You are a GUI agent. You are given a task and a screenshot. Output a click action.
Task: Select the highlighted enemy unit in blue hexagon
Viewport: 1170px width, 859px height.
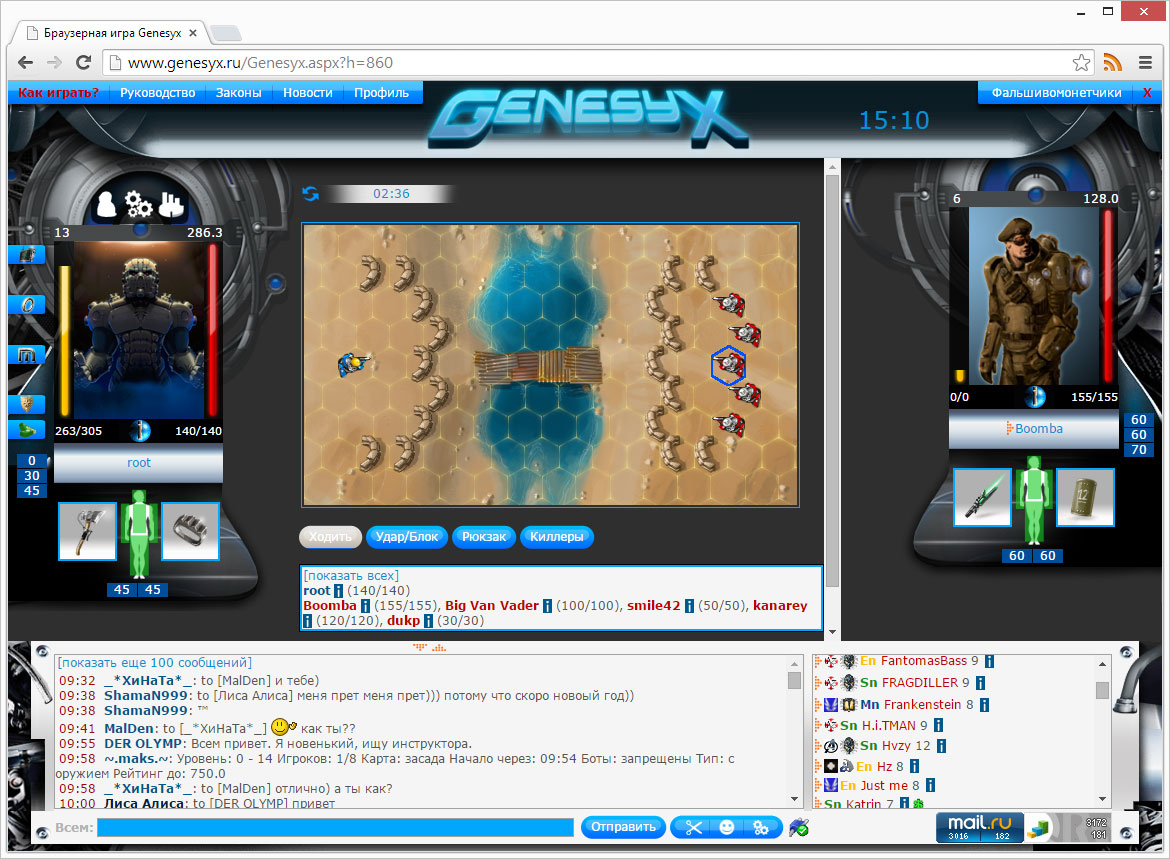point(728,365)
